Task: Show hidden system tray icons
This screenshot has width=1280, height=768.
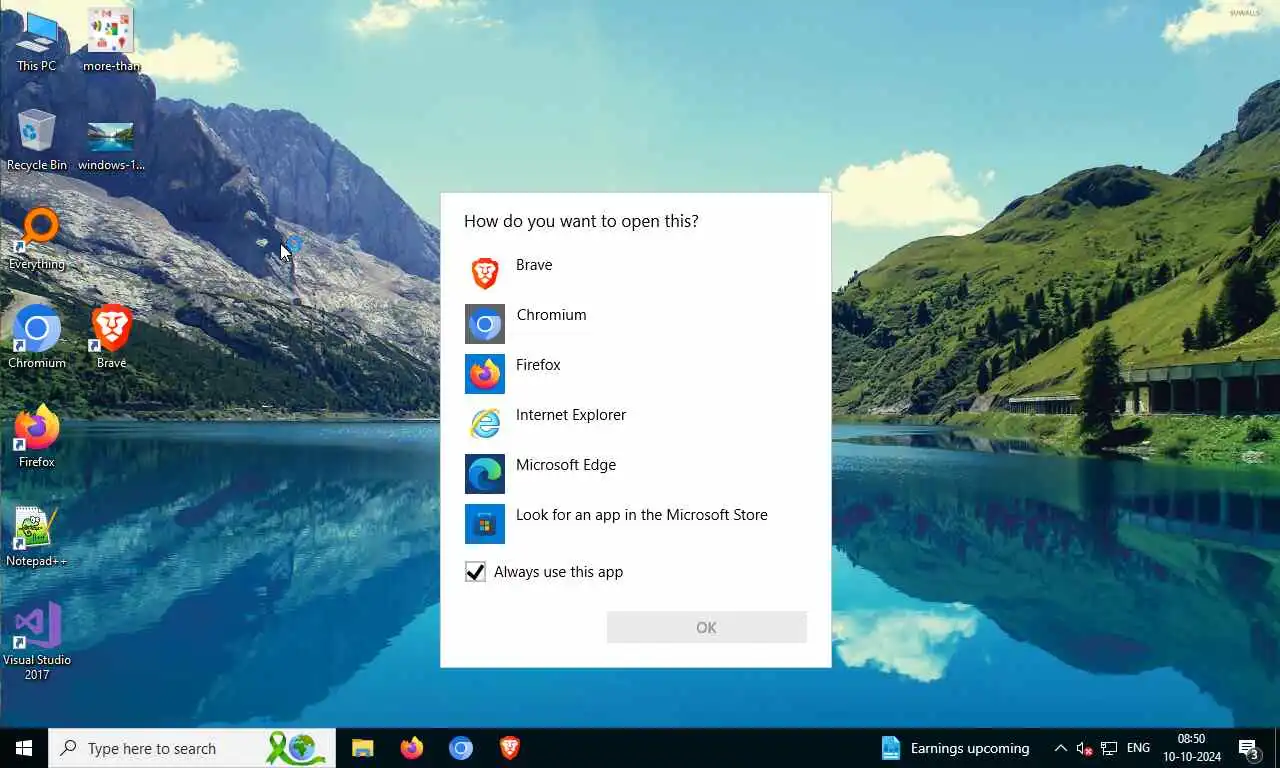Action: point(1060,748)
